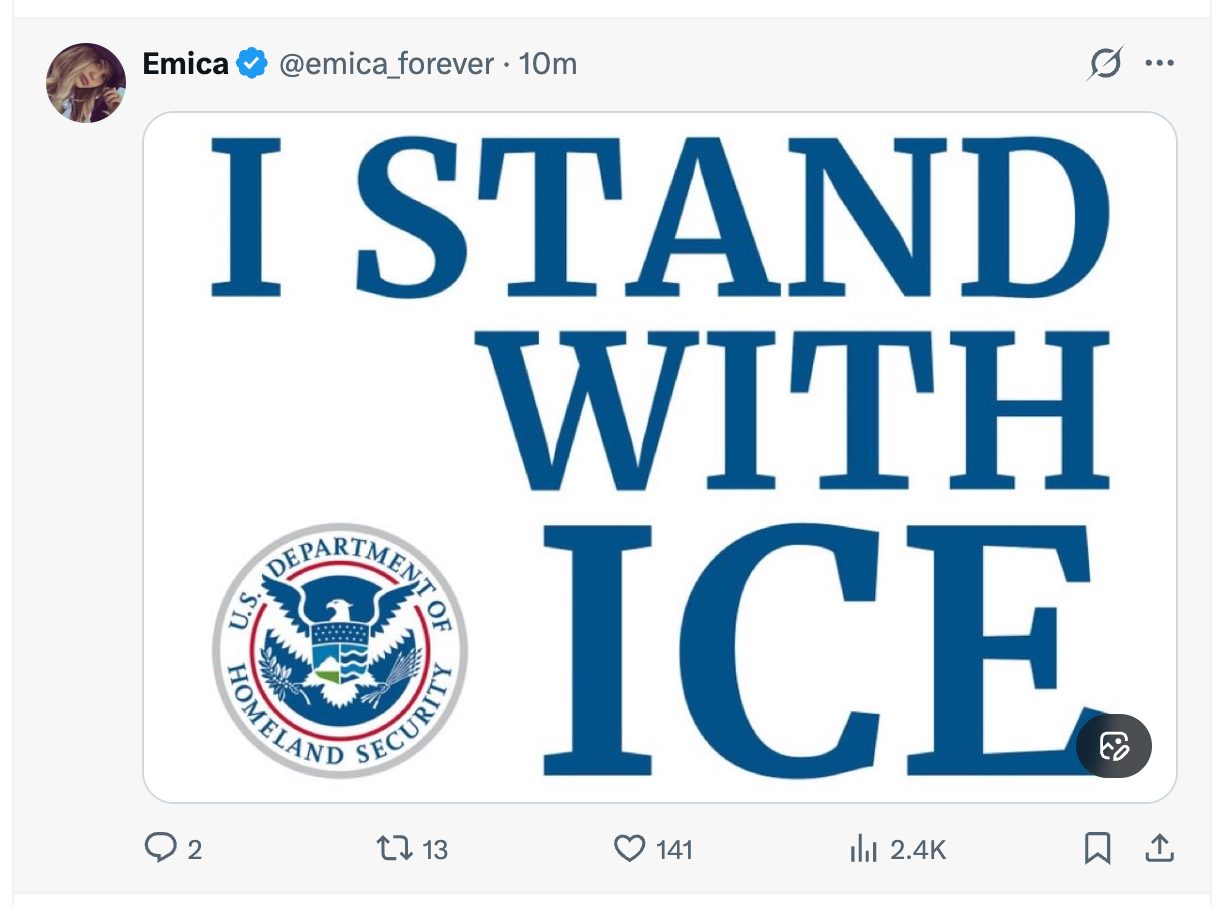The image size is (1224, 906).
Task: Open Emica's profile picture avatar
Action: click(86, 83)
